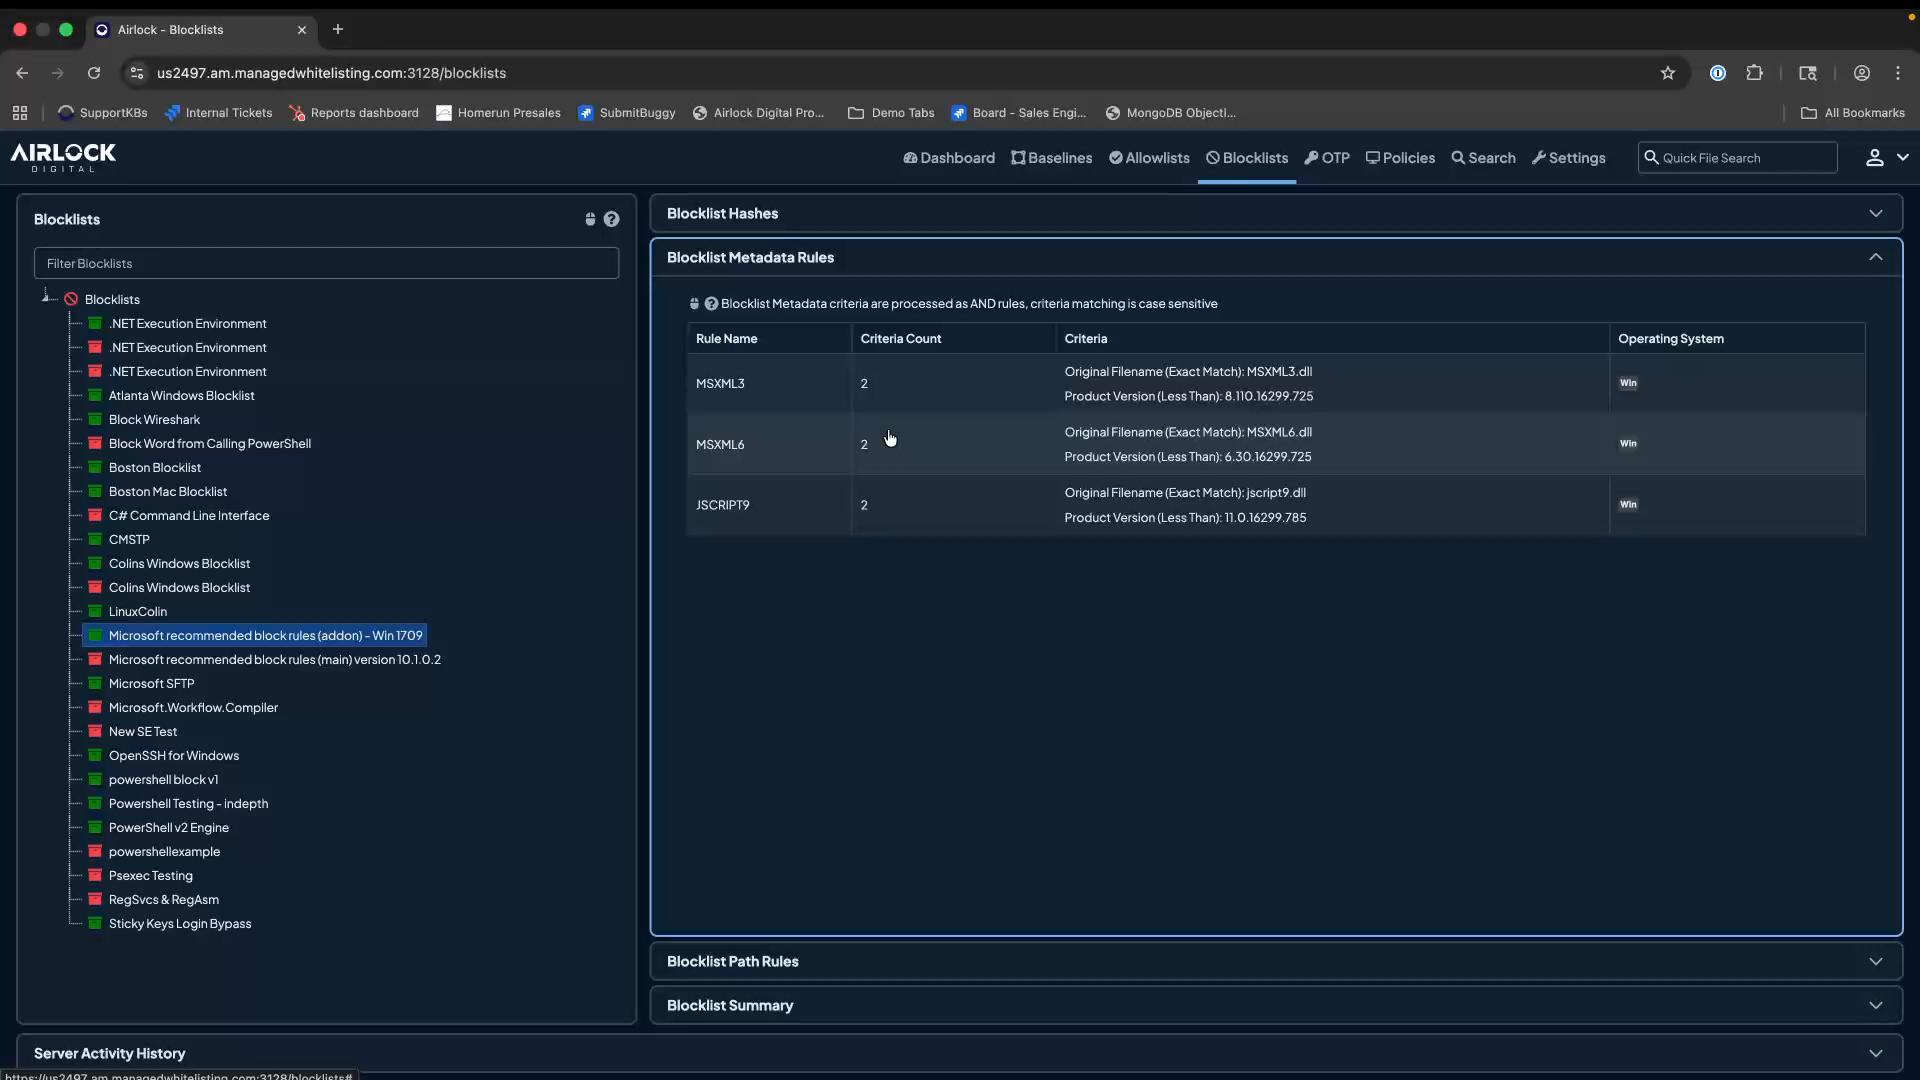Select the Microsoft SFTP blocklist
Image resolution: width=1920 pixels, height=1080 pixels.
151,683
